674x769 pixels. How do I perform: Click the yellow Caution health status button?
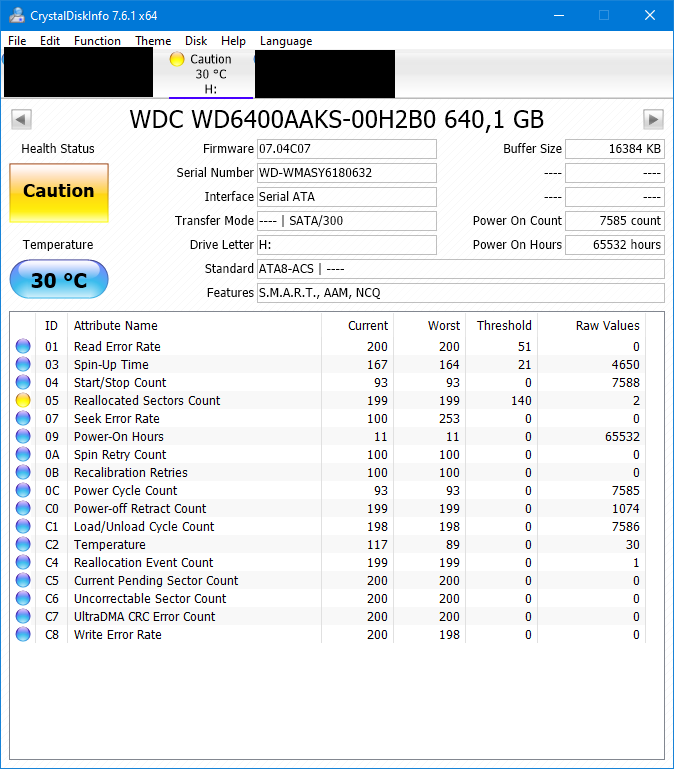[59, 193]
